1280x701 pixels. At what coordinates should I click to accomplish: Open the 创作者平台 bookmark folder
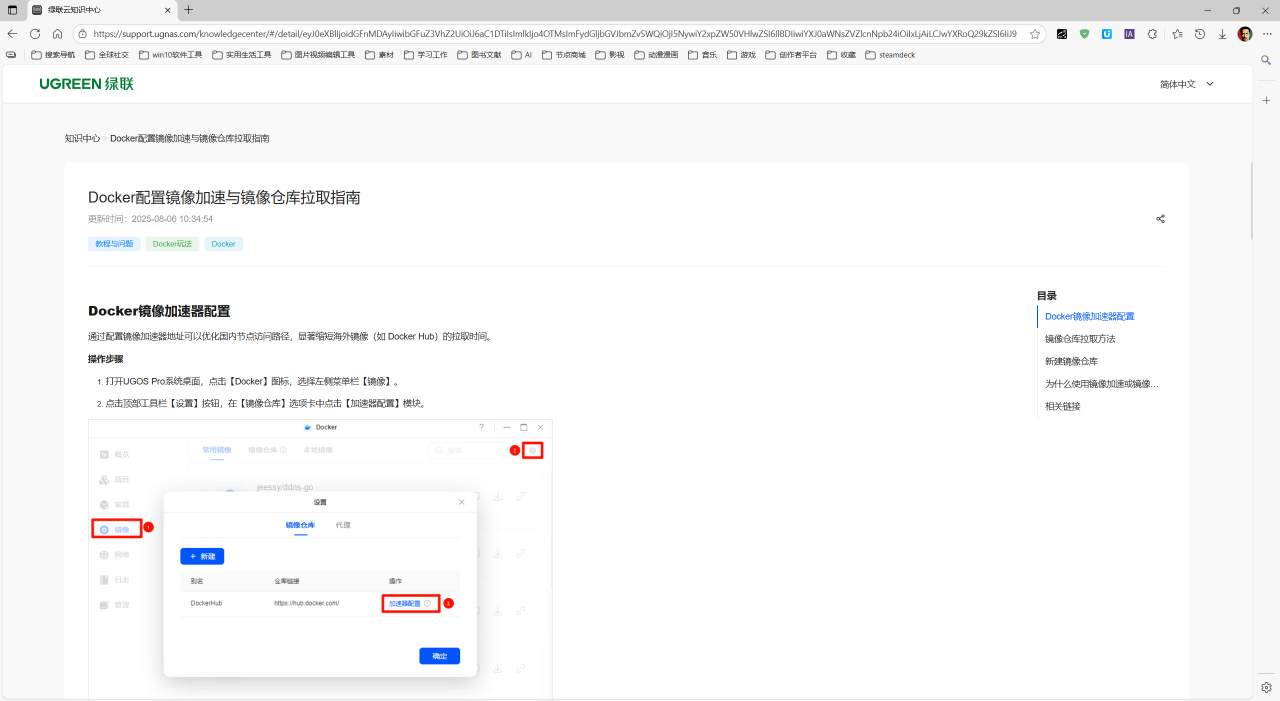791,55
